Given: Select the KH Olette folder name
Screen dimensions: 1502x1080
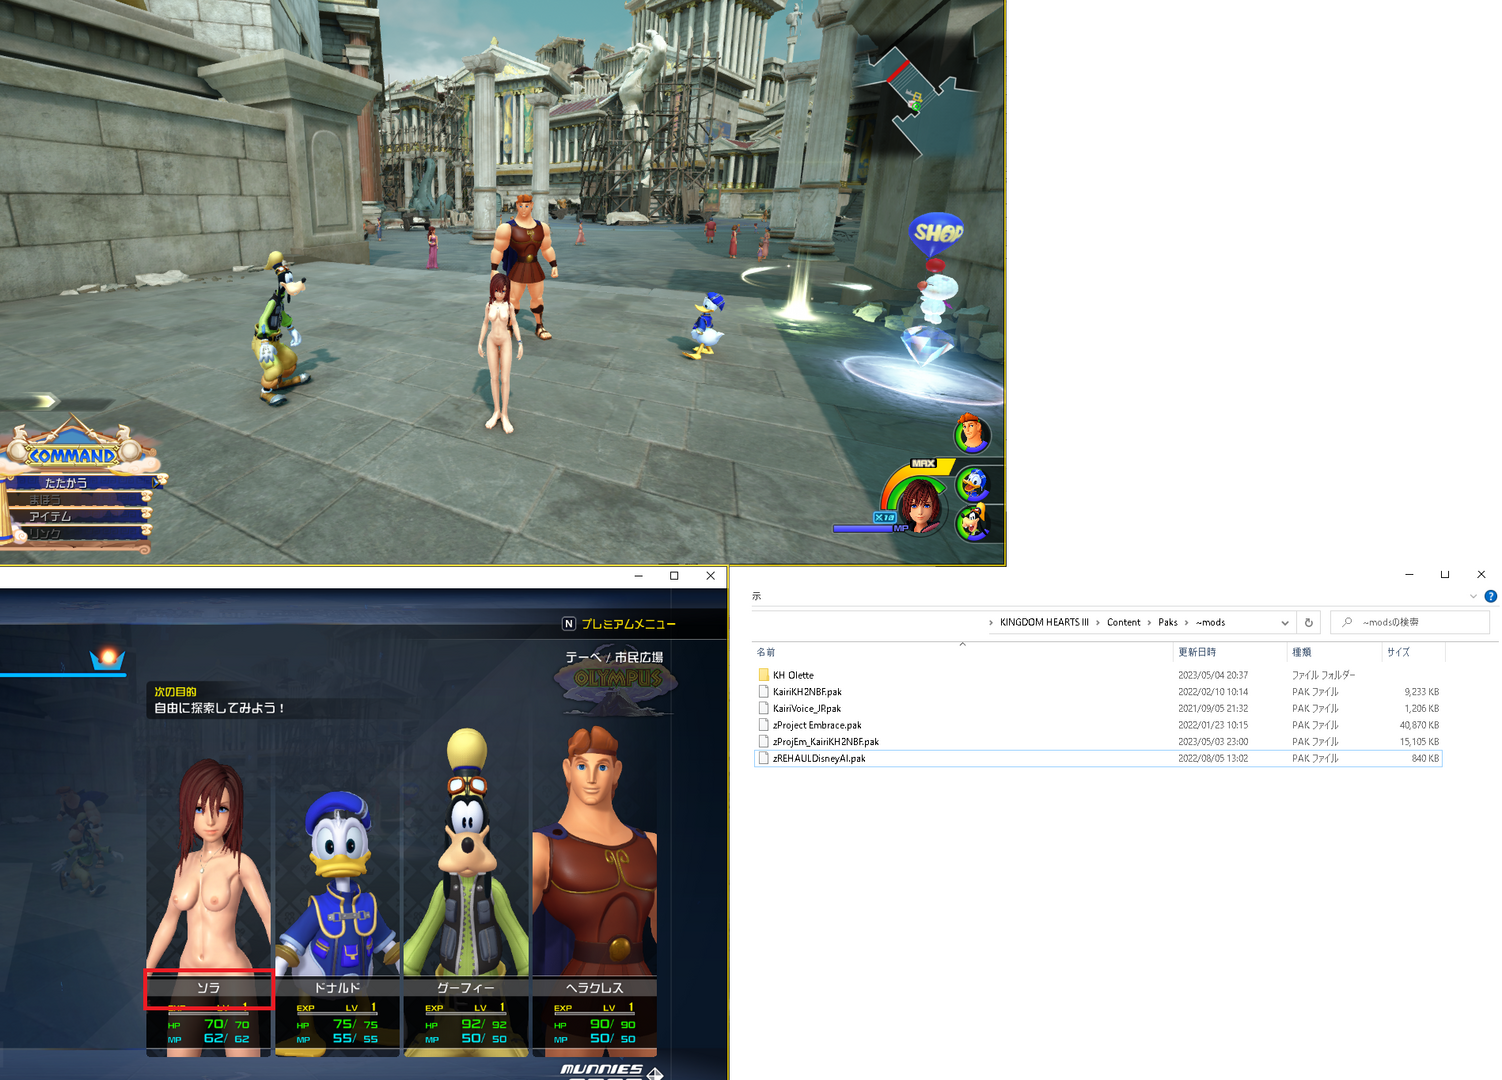Looking at the screenshot, I should 793,675.
